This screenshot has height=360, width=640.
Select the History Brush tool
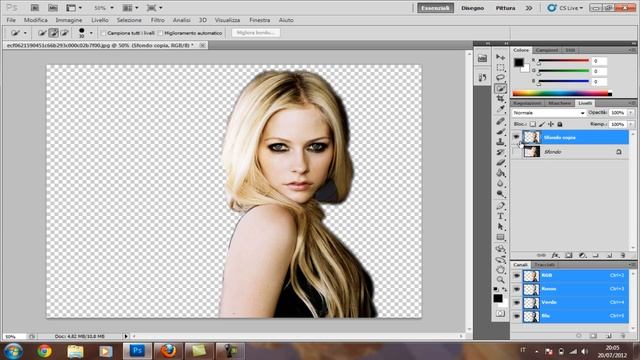500,152
